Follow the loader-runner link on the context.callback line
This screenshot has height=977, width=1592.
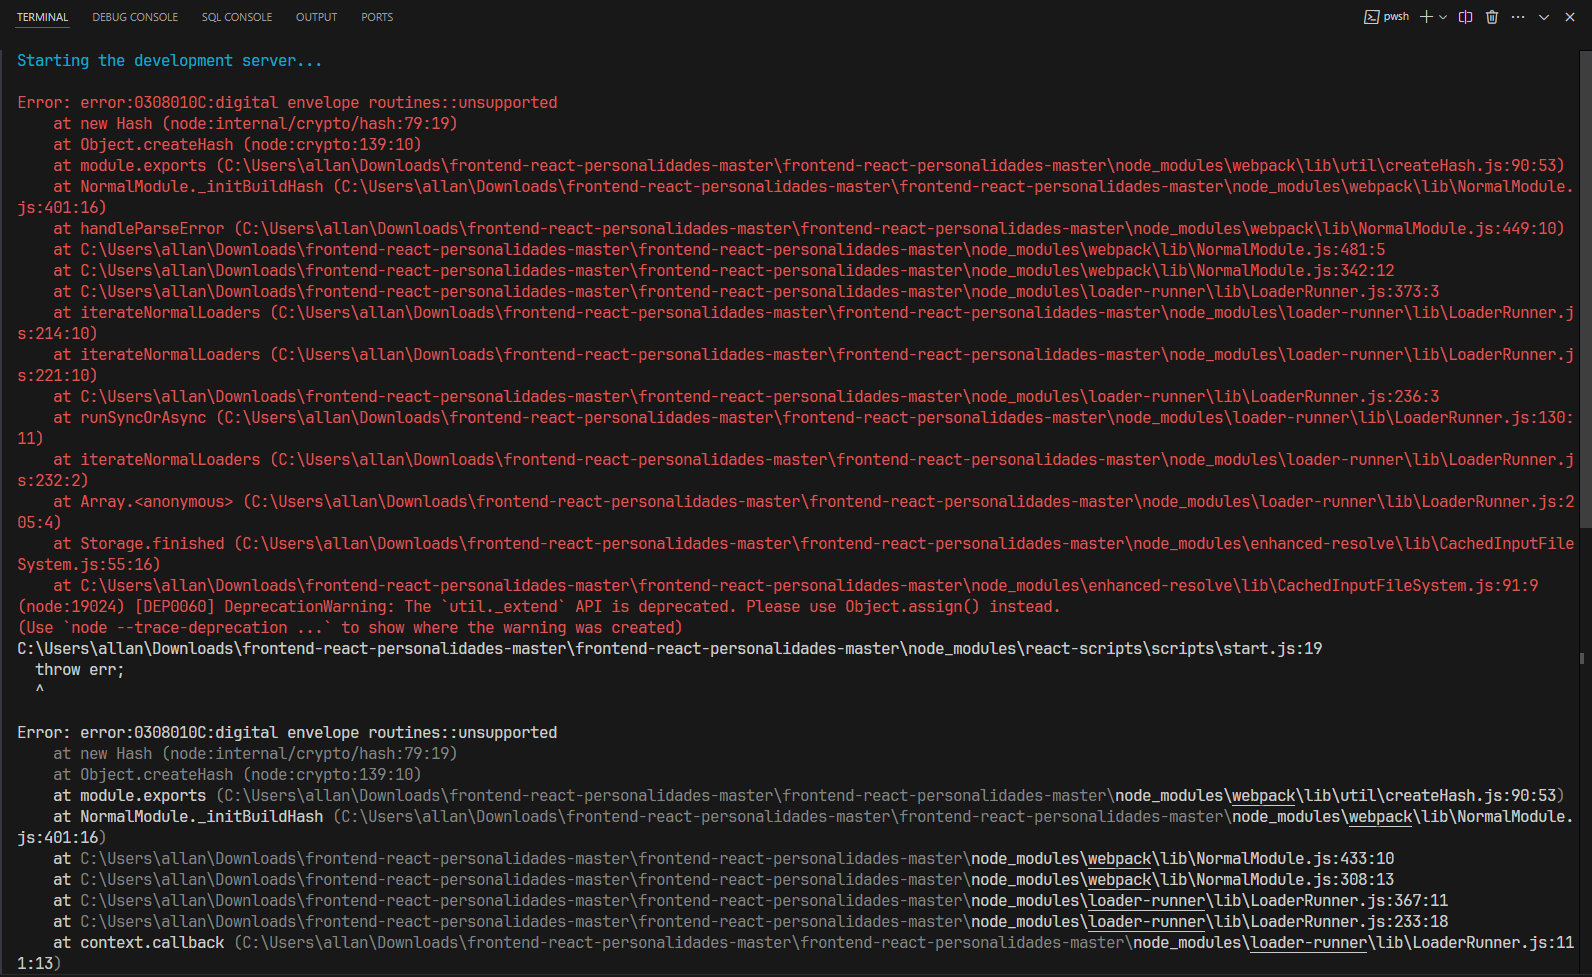(1308, 943)
